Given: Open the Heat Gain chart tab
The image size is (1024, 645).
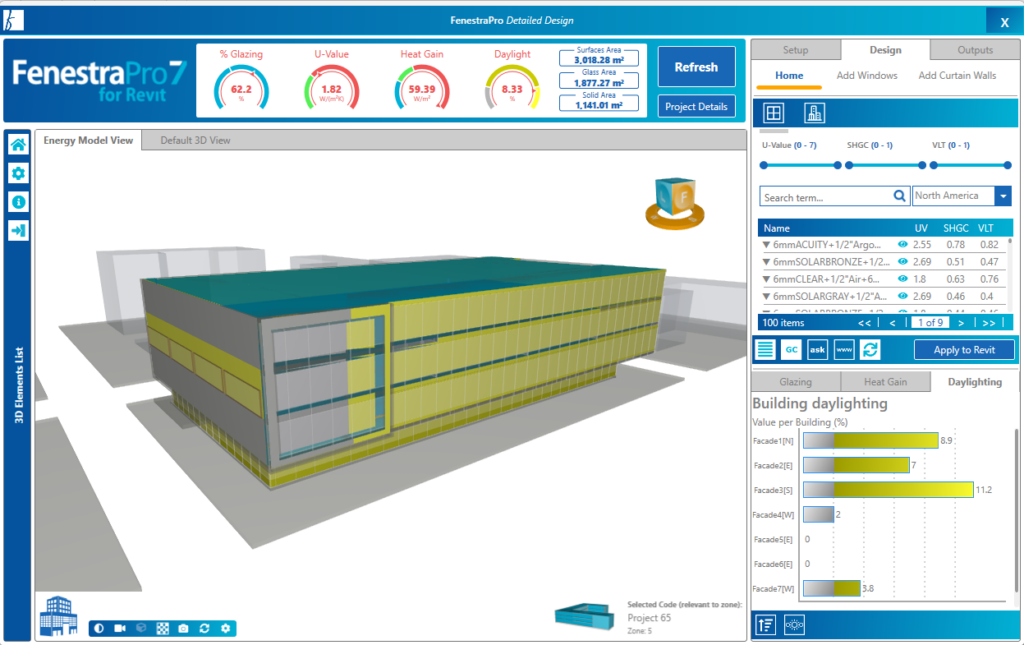Looking at the screenshot, I should tap(885, 382).
